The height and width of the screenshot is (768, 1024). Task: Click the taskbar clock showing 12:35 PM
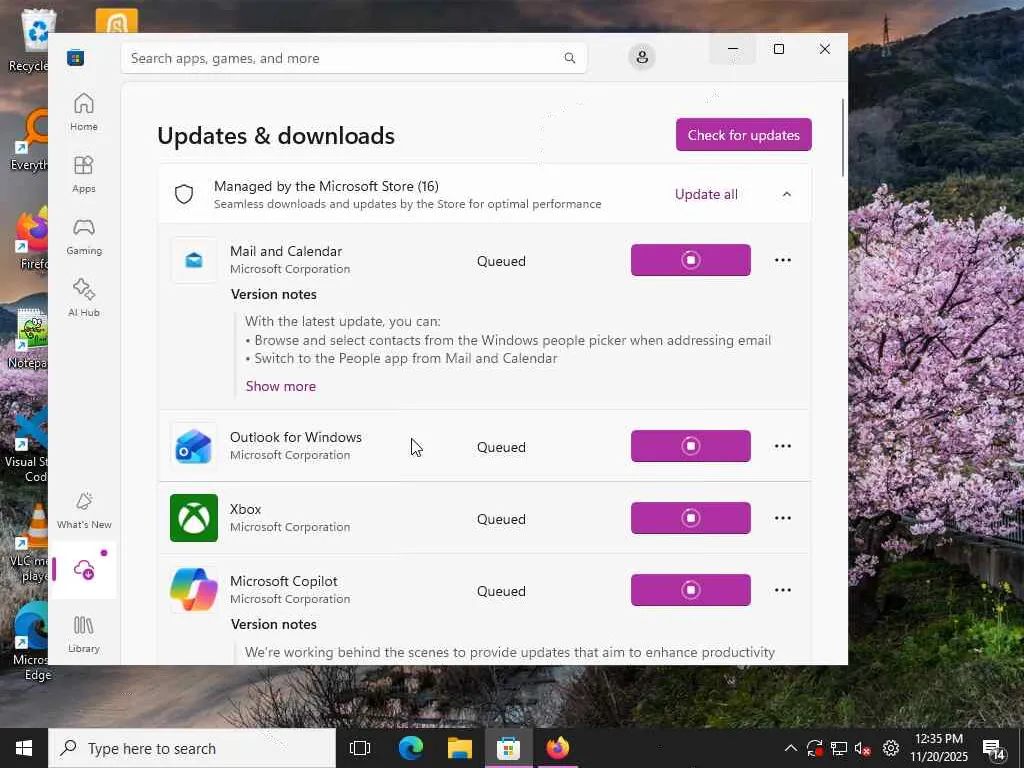click(939, 748)
